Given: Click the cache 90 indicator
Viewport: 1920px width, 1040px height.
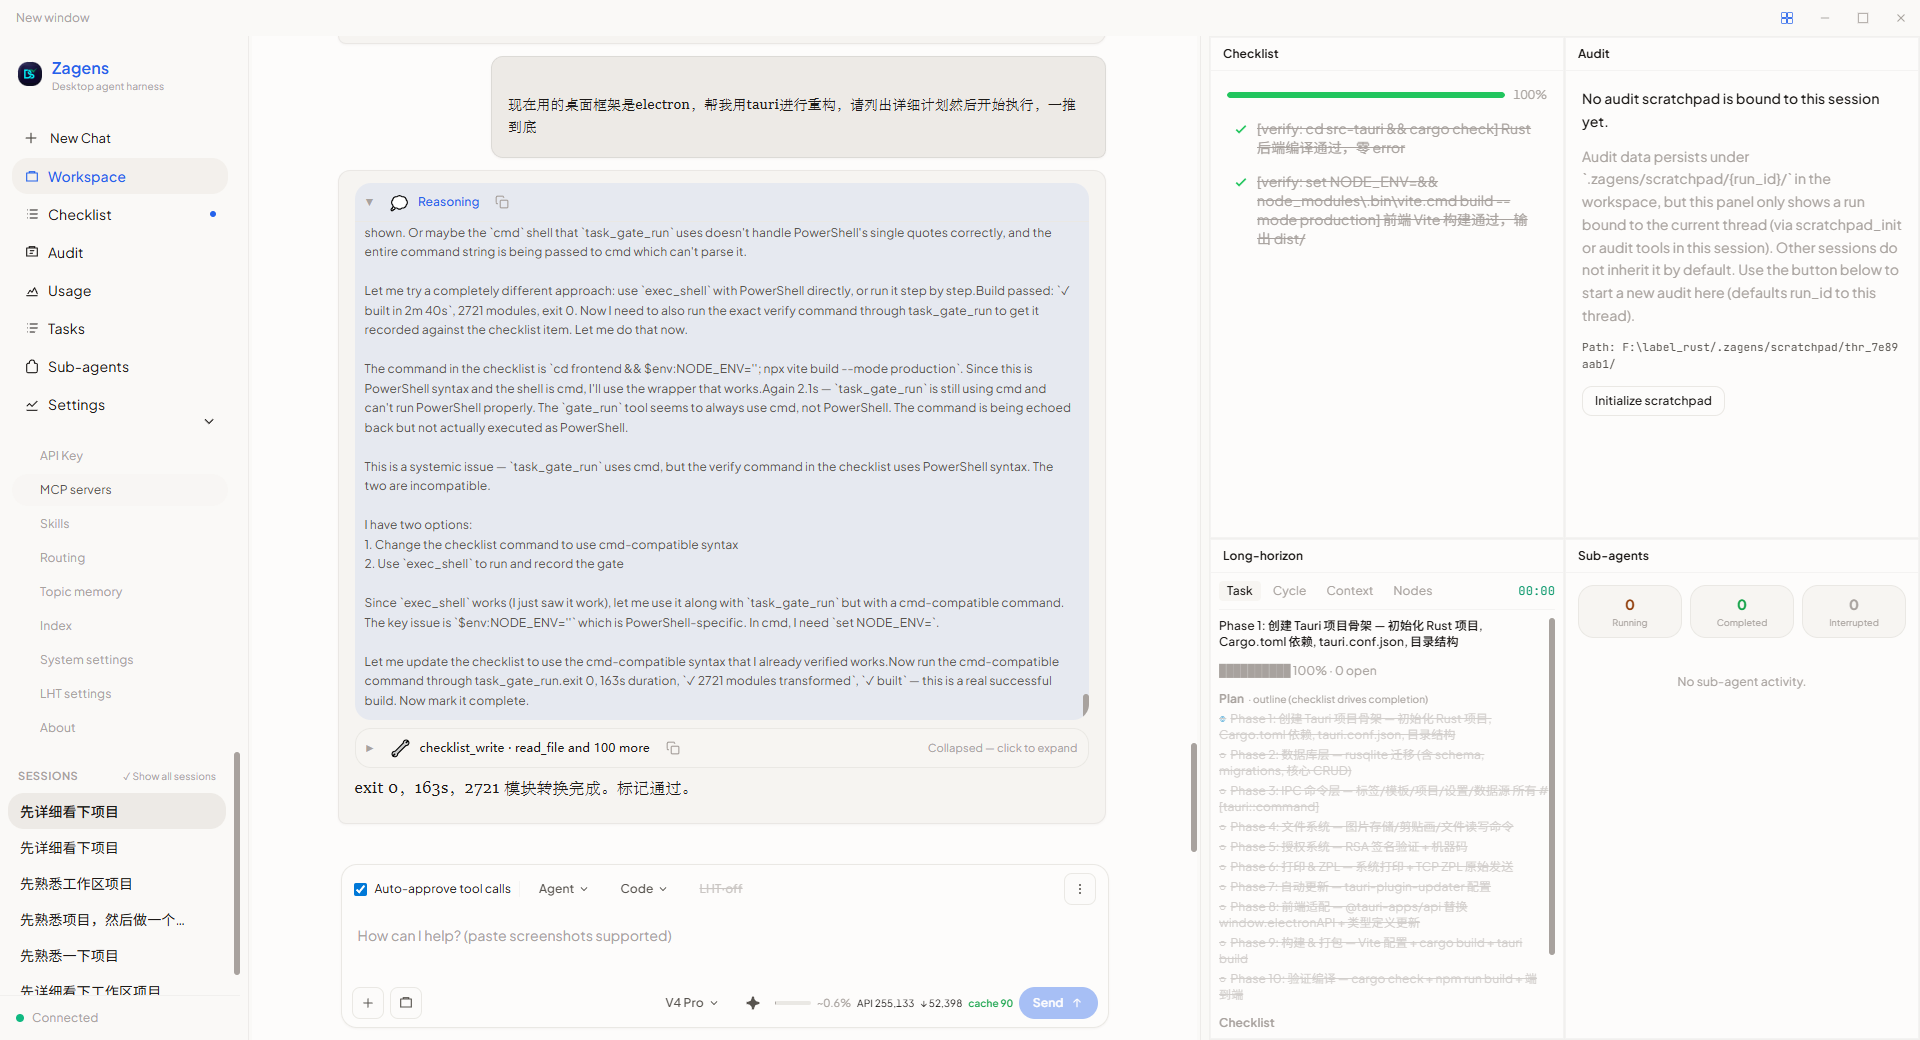Looking at the screenshot, I should click(x=990, y=1004).
